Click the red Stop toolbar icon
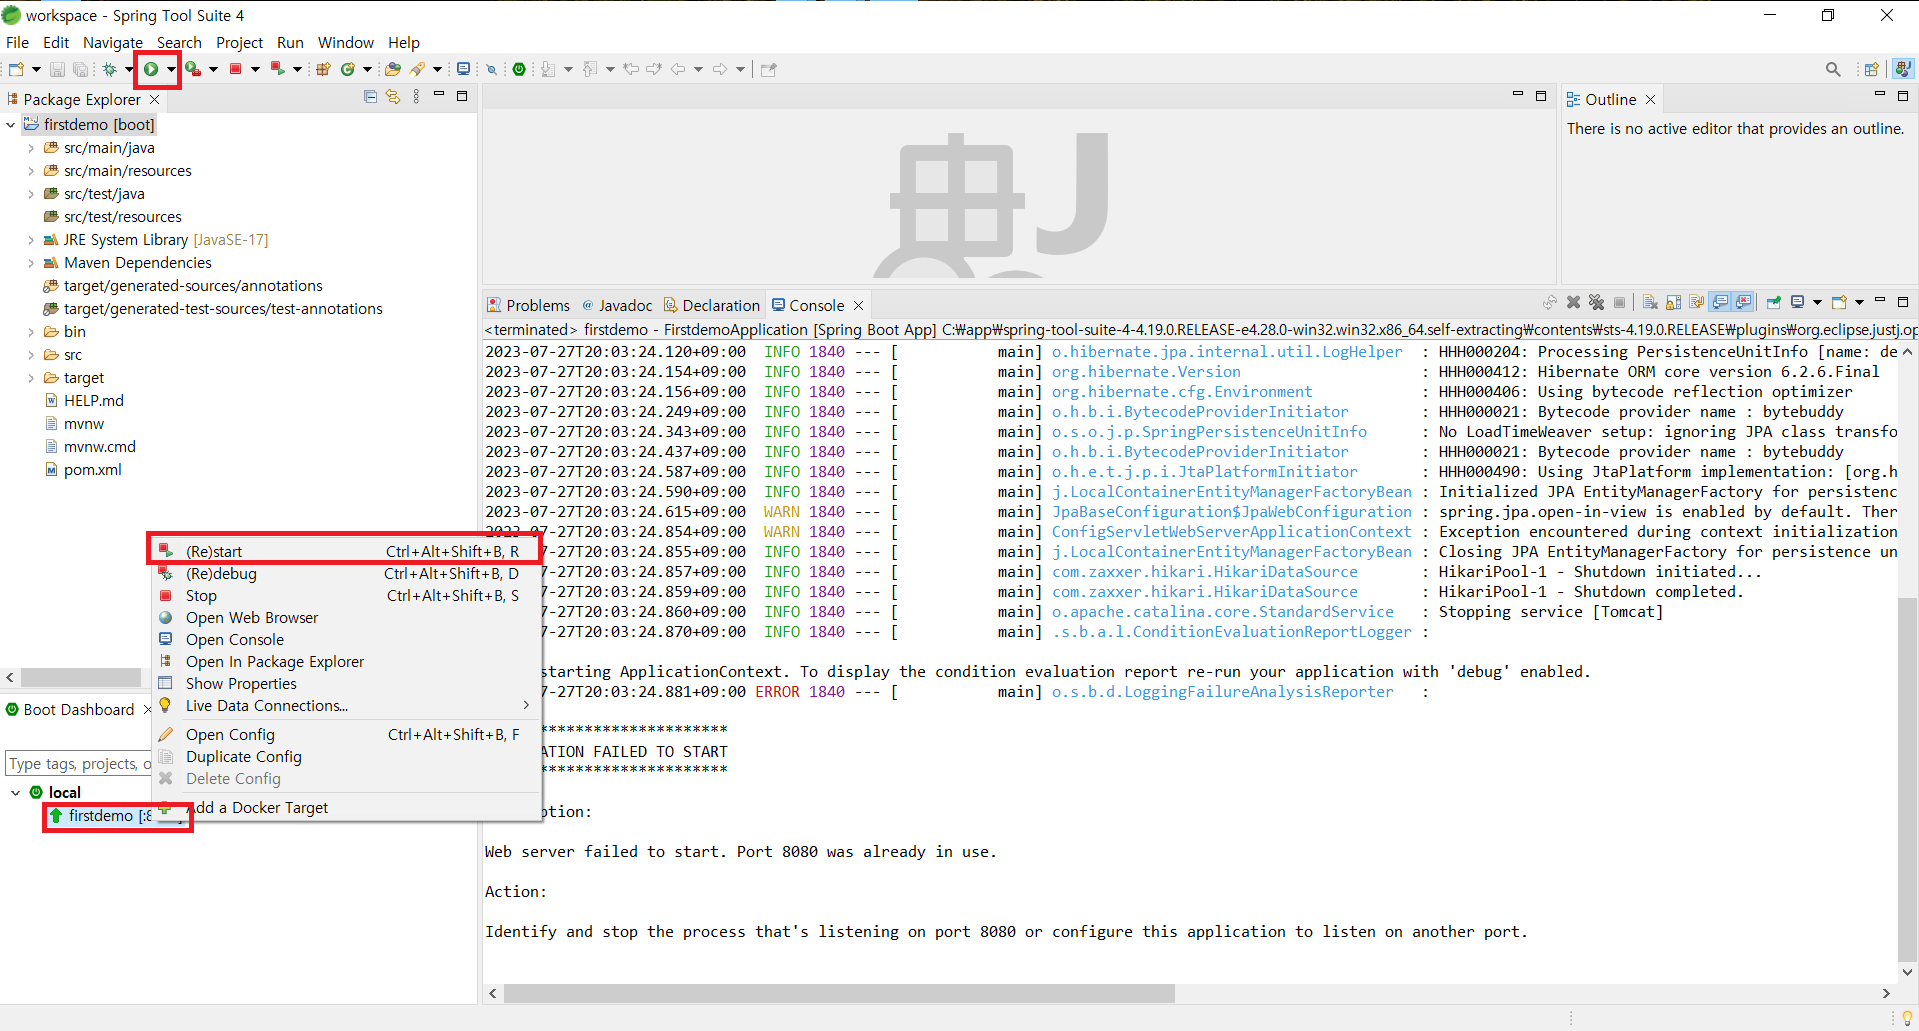1919x1031 pixels. pyautogui.click(x=236, y=69)
